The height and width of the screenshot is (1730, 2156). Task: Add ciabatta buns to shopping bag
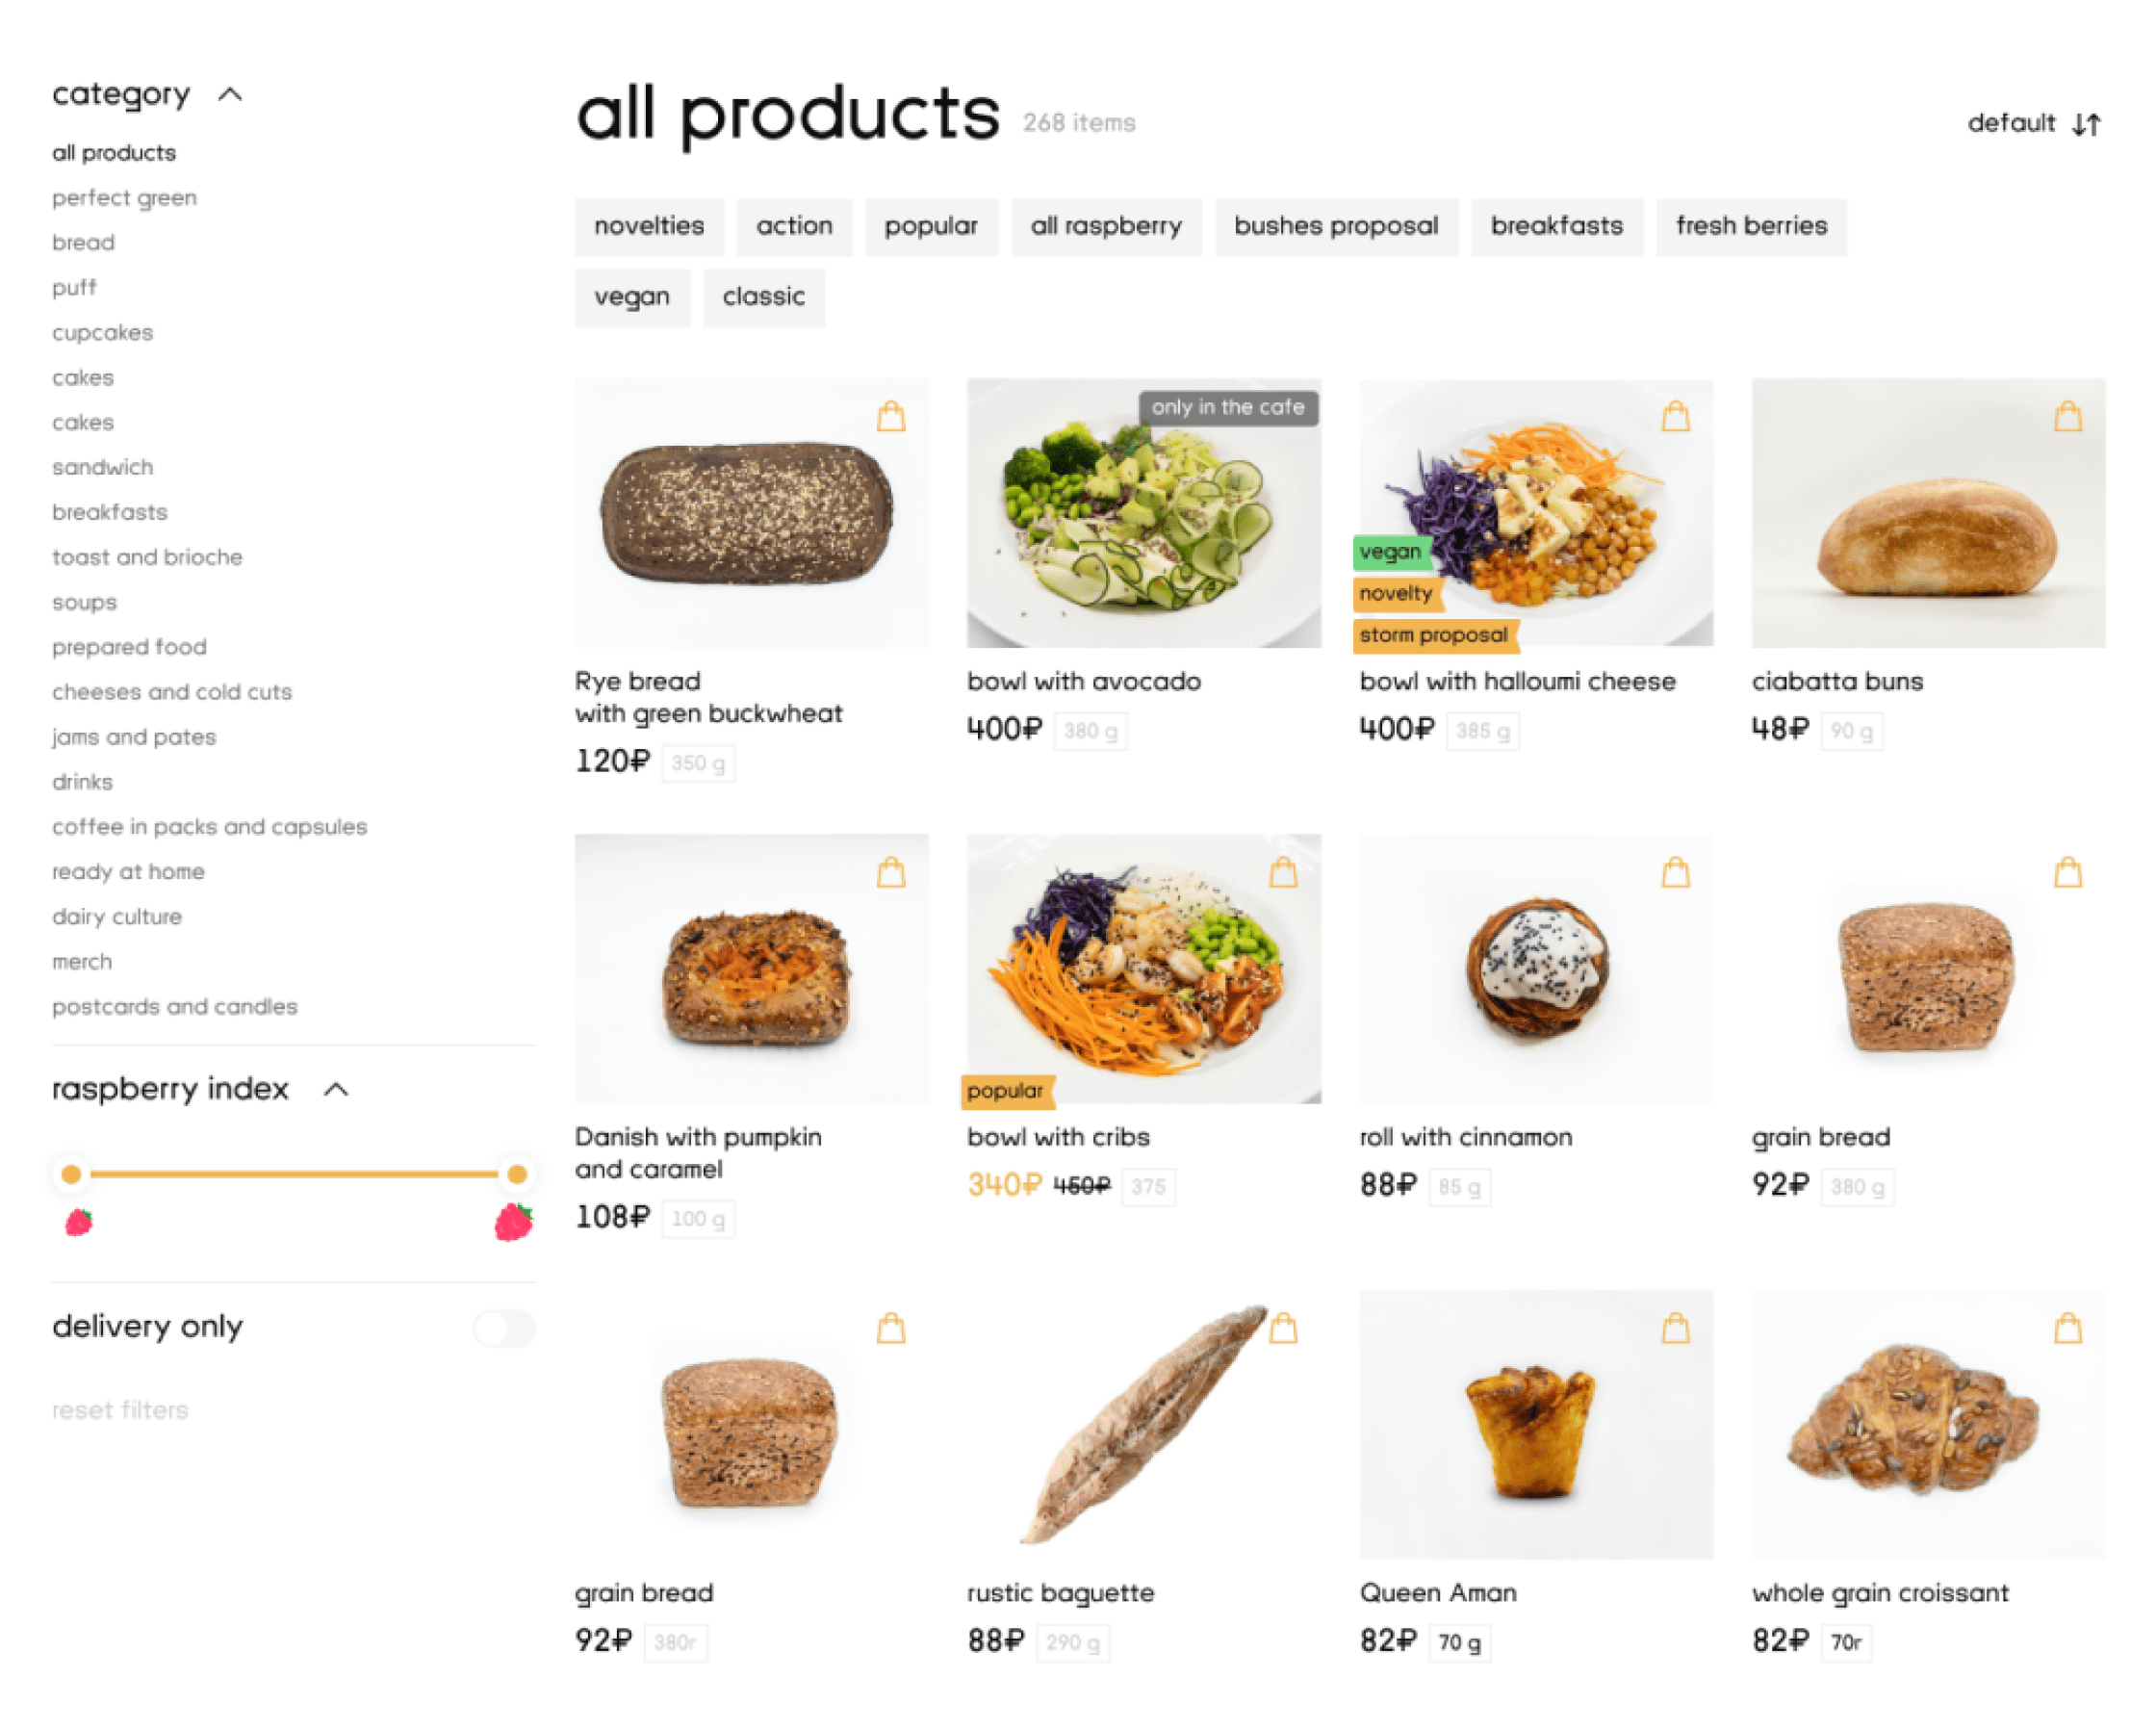[2068, 416]
